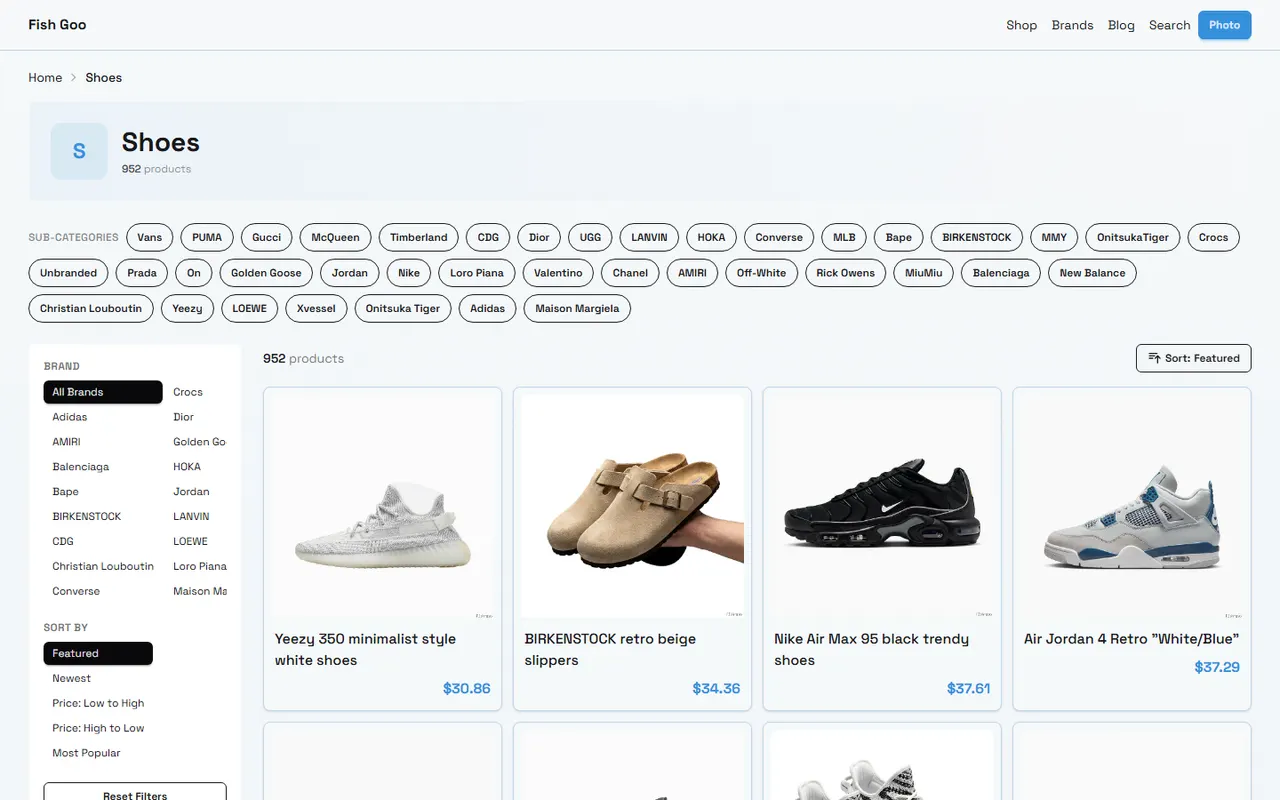Viewport: 1280px width, 800px height.
Task: Click the Reset Filters button
Action: pyautogui.click(x=135, y=795)
